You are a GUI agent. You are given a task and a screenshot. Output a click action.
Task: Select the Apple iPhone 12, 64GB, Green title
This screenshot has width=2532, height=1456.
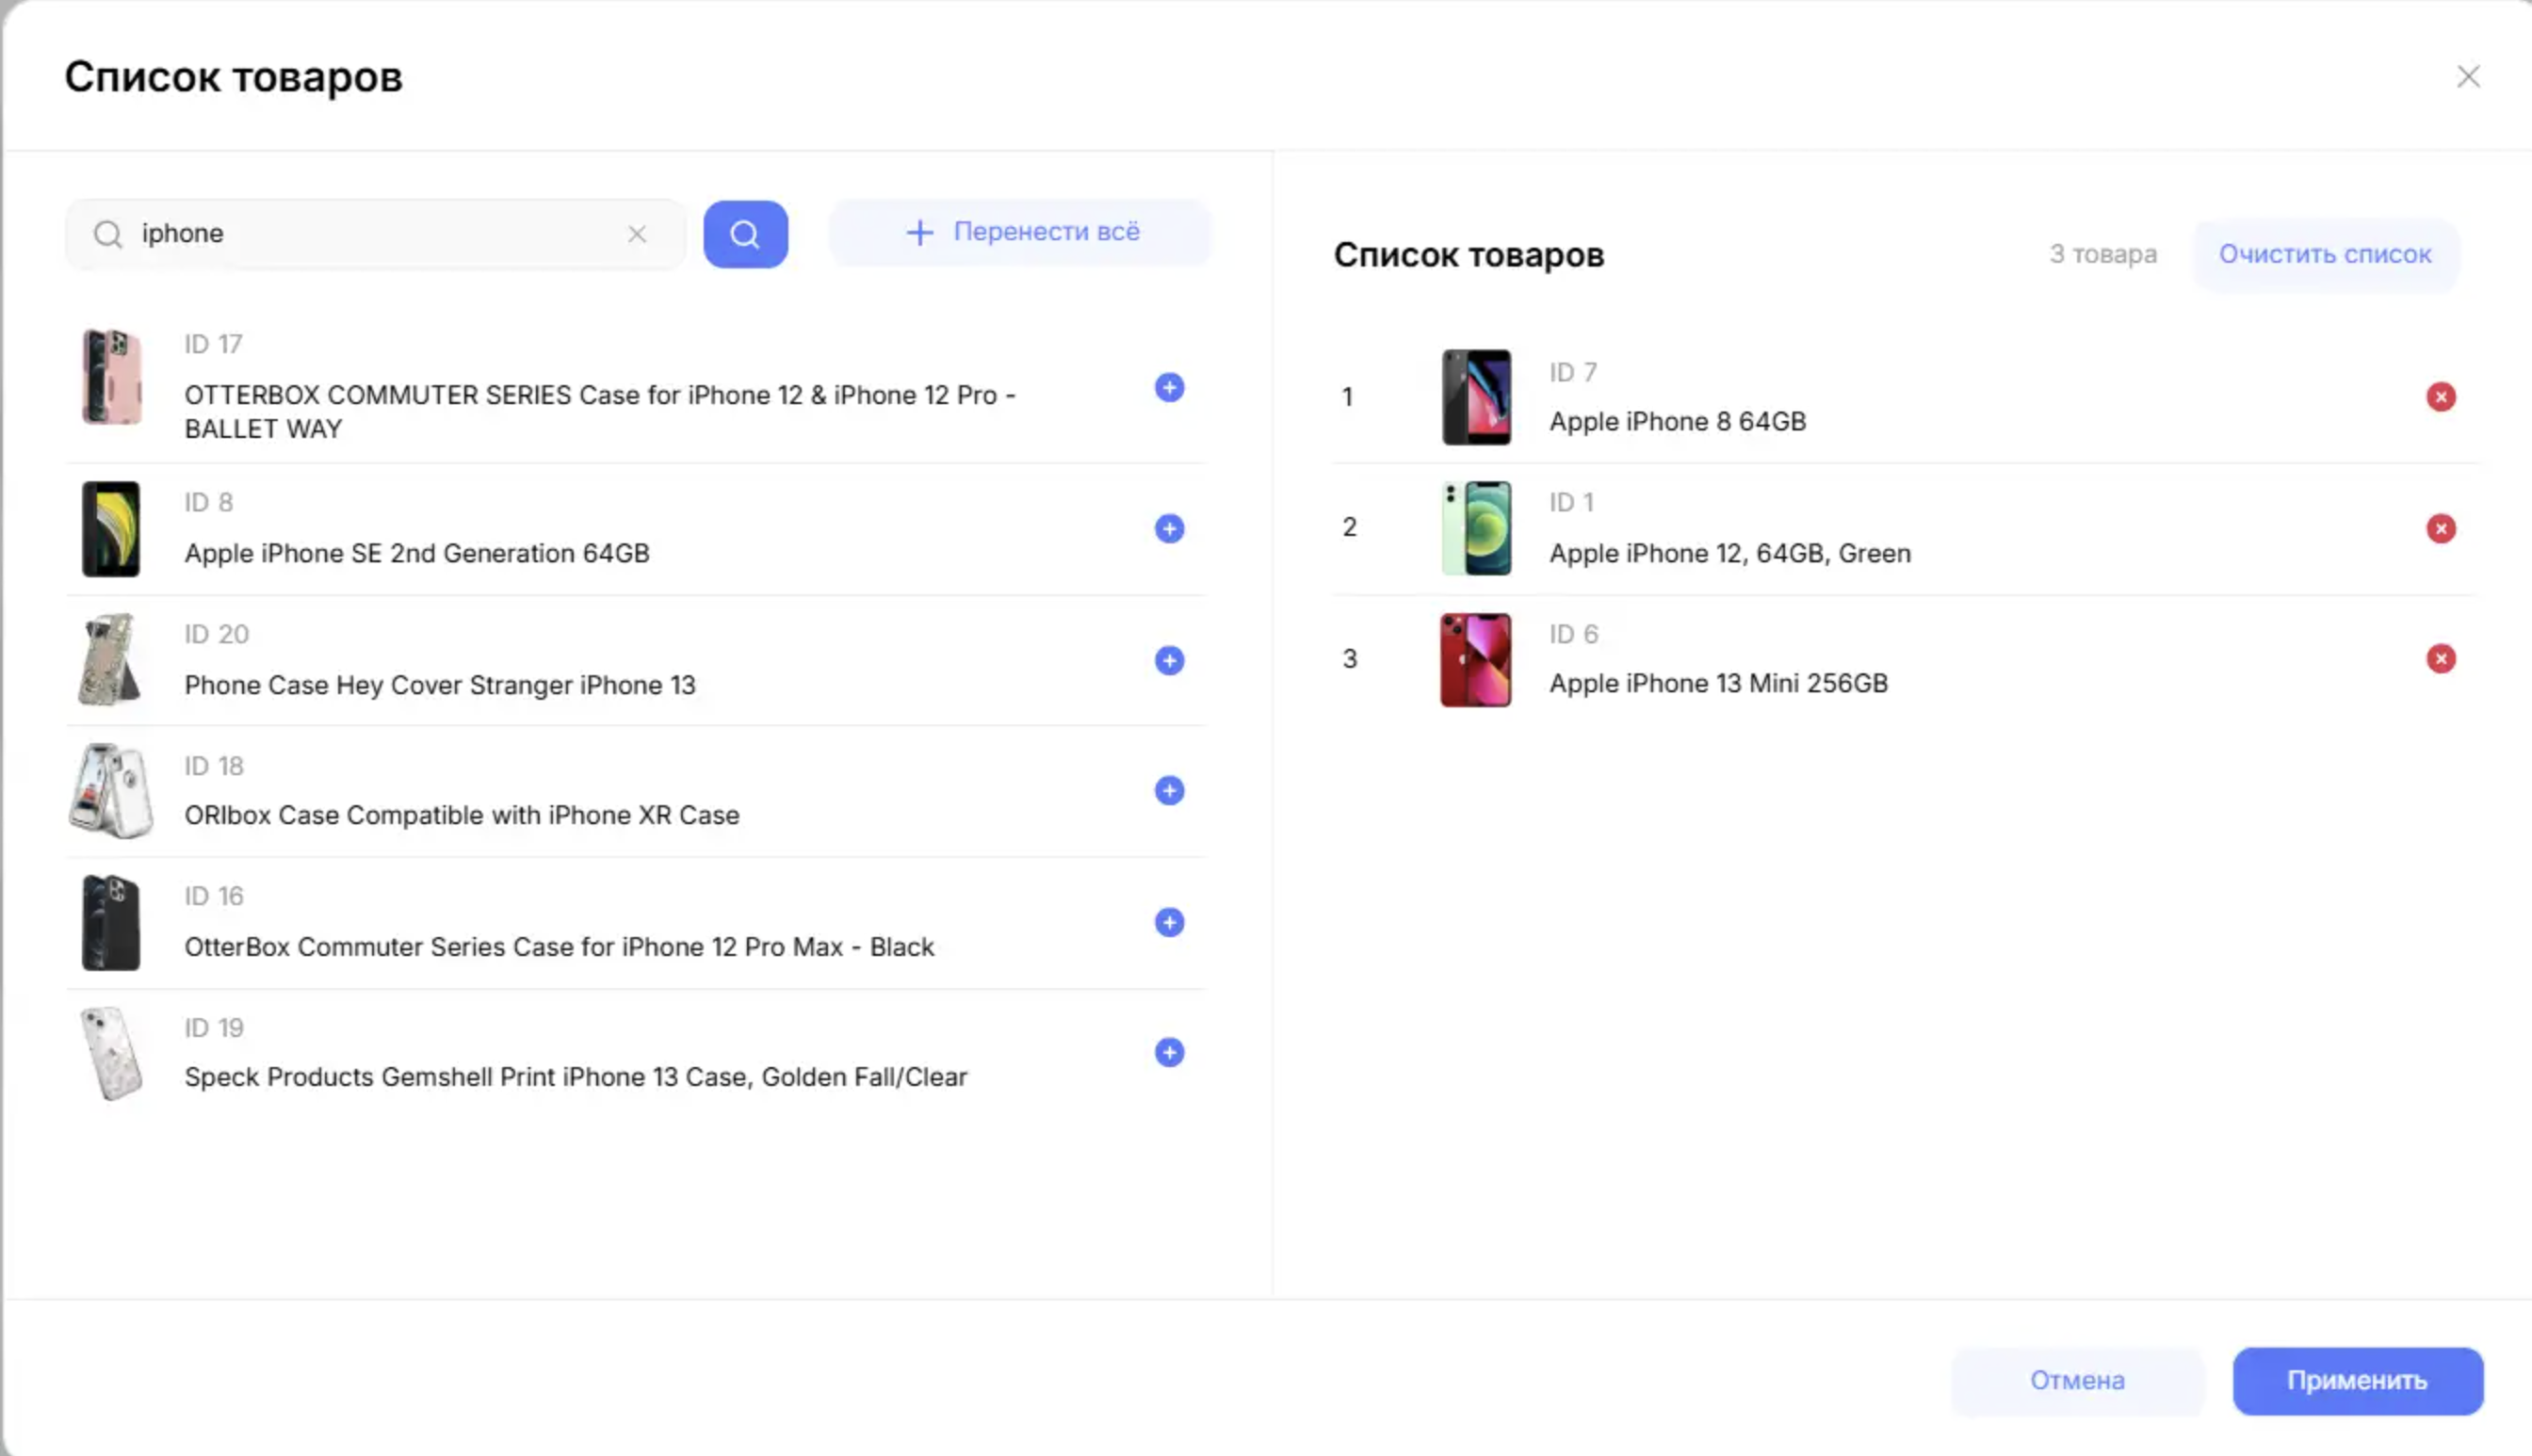point(1729,553)
